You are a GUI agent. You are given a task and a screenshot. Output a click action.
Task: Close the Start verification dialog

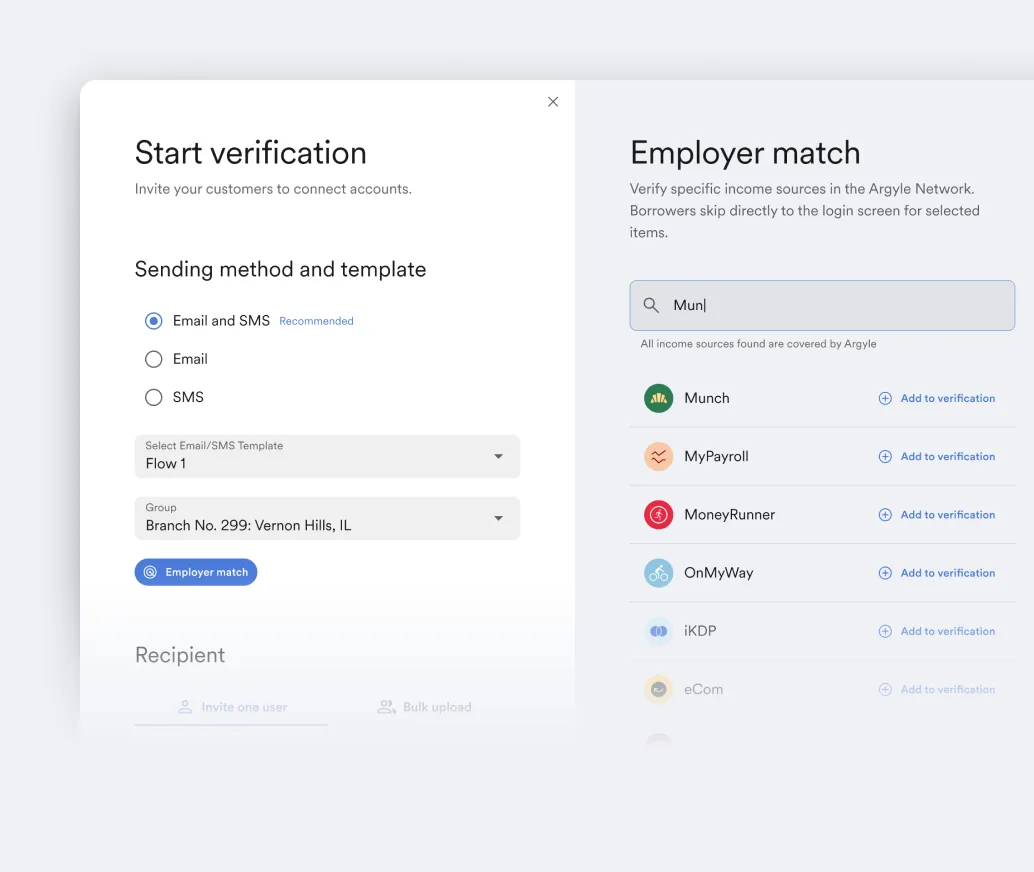[x=553, y=102]
